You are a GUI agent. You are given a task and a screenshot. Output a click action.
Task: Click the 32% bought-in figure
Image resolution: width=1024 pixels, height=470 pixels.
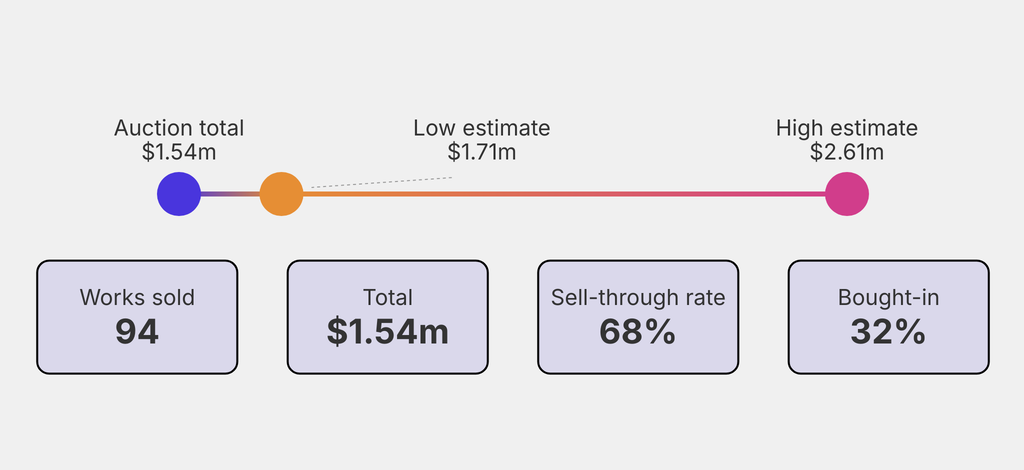pyautogui.click(x=888, y=331)
